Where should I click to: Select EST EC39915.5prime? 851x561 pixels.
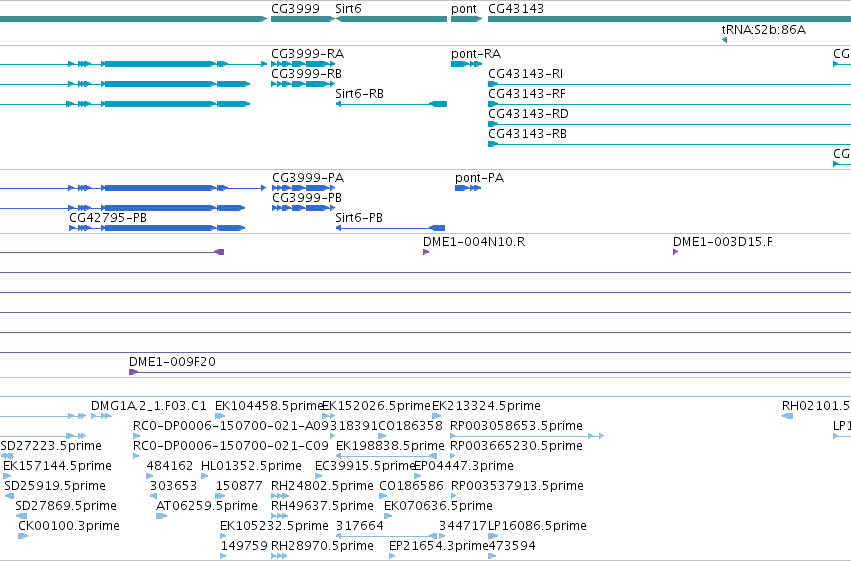click(365, 466)
